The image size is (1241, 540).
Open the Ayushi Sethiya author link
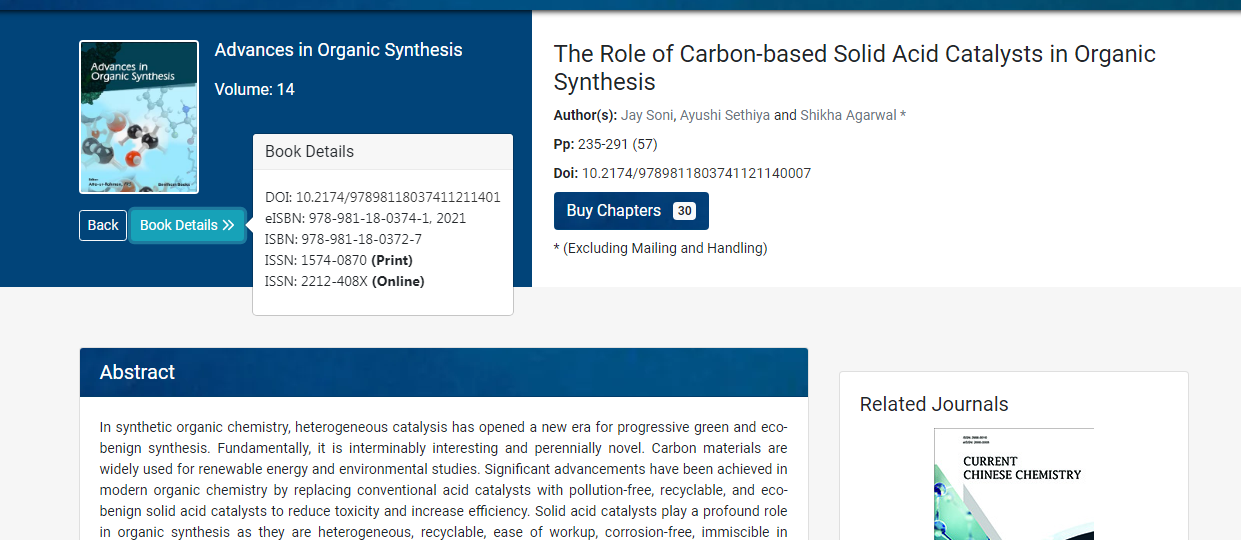tap(725, 115)
